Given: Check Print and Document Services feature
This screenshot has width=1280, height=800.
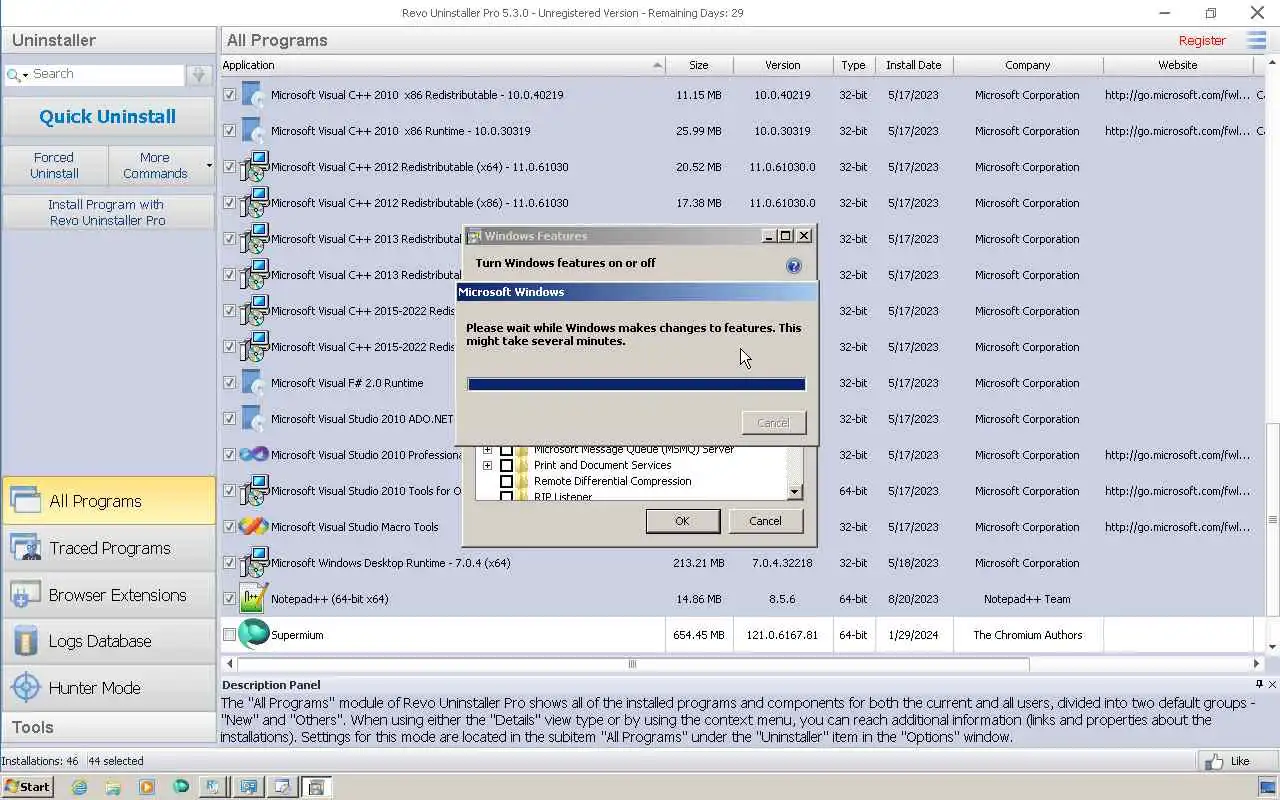Looking at the screenshot, I should point(506,465).
